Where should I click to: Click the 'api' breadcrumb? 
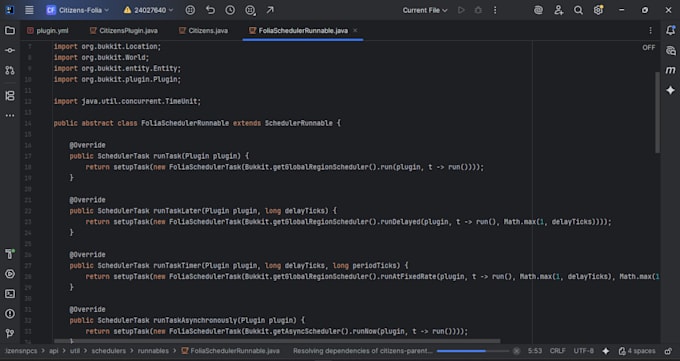click(53, 351)
